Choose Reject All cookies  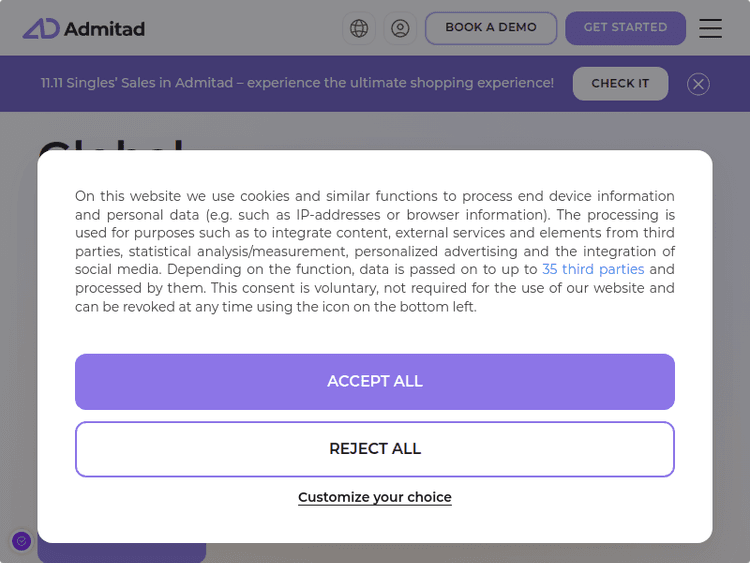pos(375,449)
